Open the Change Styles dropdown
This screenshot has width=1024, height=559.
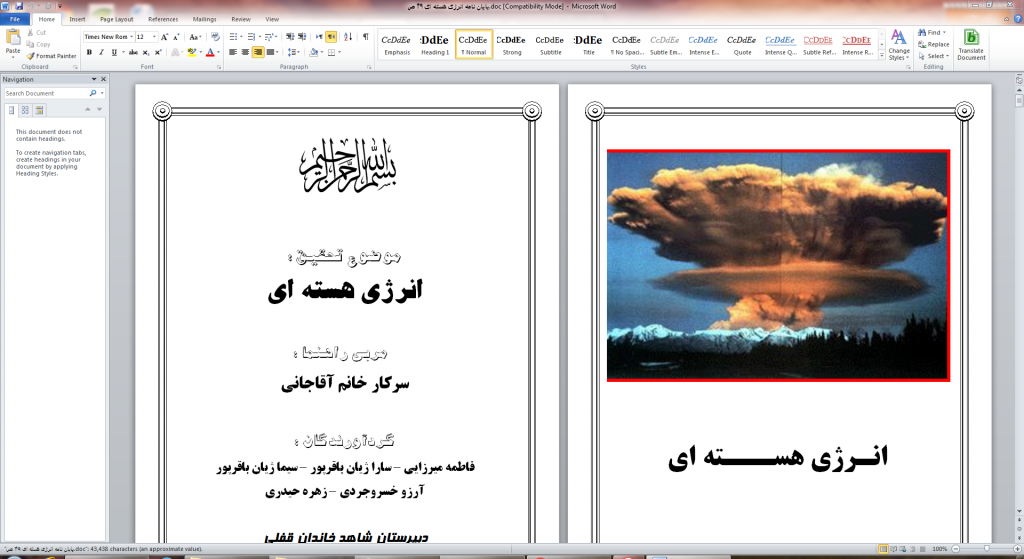[899, 46]
